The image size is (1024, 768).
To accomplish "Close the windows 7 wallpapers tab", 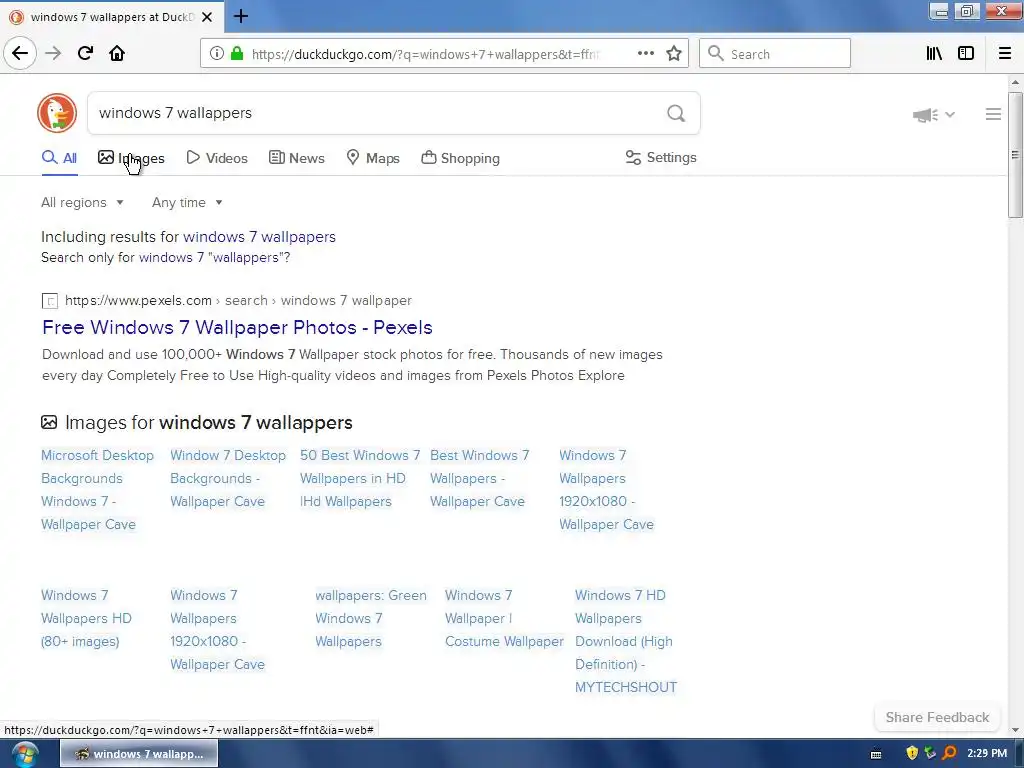I will coord(207,17).
